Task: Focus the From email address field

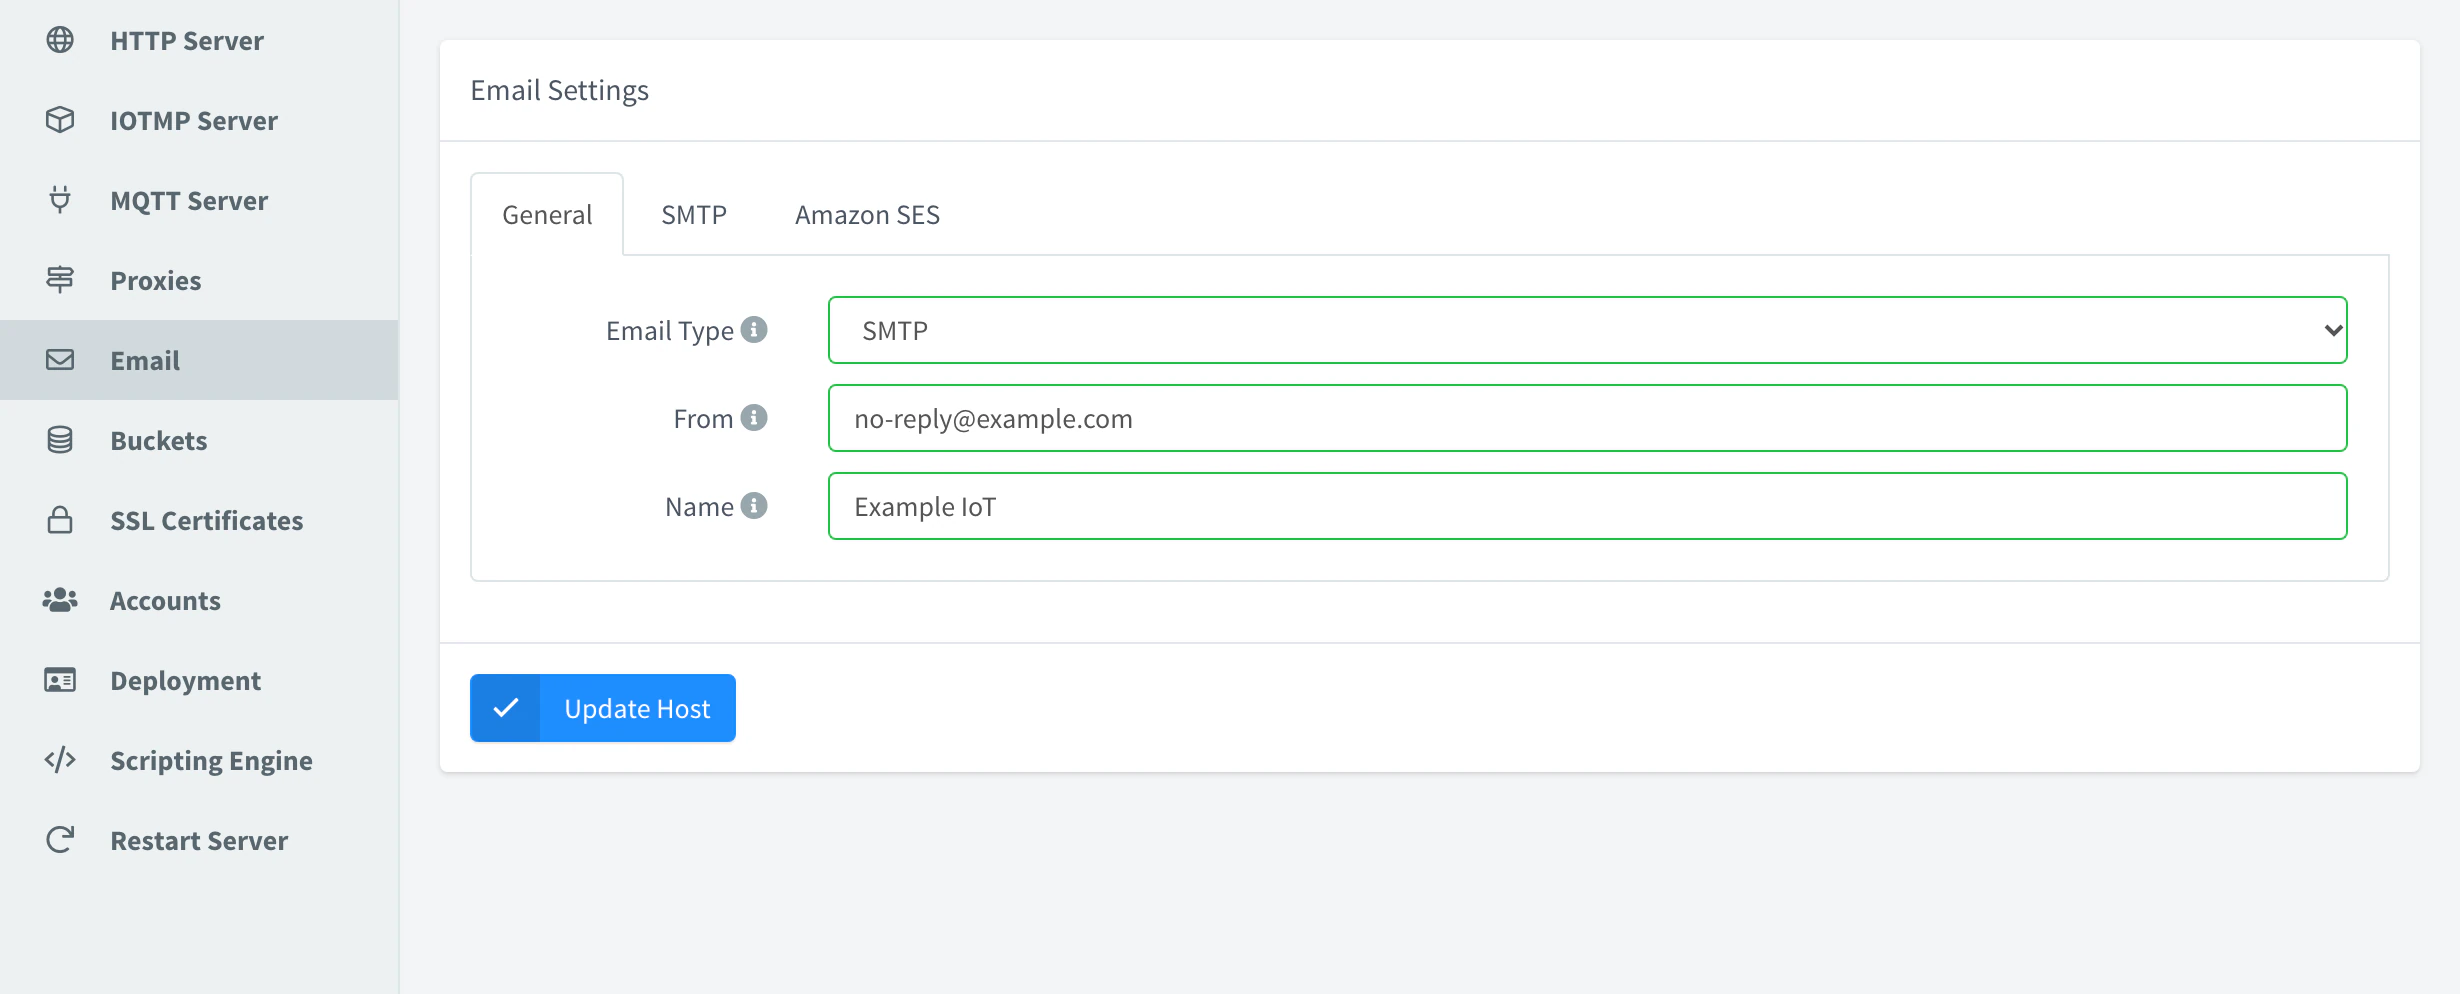Action: [x=1588, y=418]
